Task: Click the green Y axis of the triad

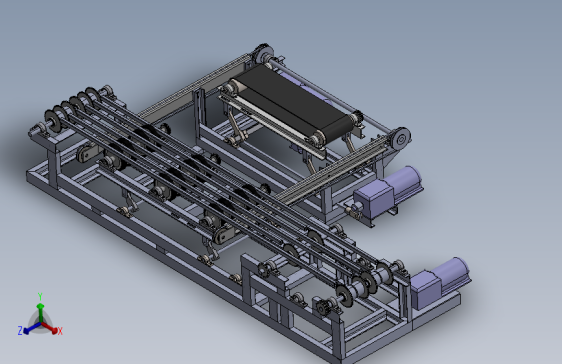Action: [40, 311]
